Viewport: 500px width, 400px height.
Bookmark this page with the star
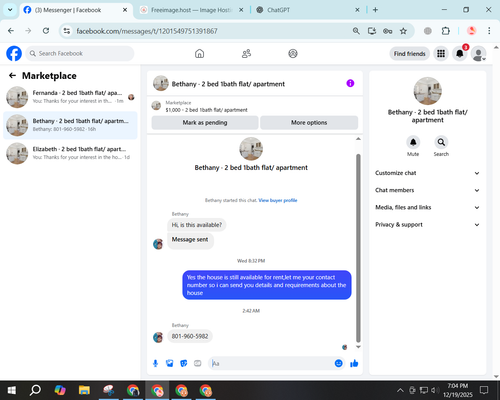tap(403, 31)
